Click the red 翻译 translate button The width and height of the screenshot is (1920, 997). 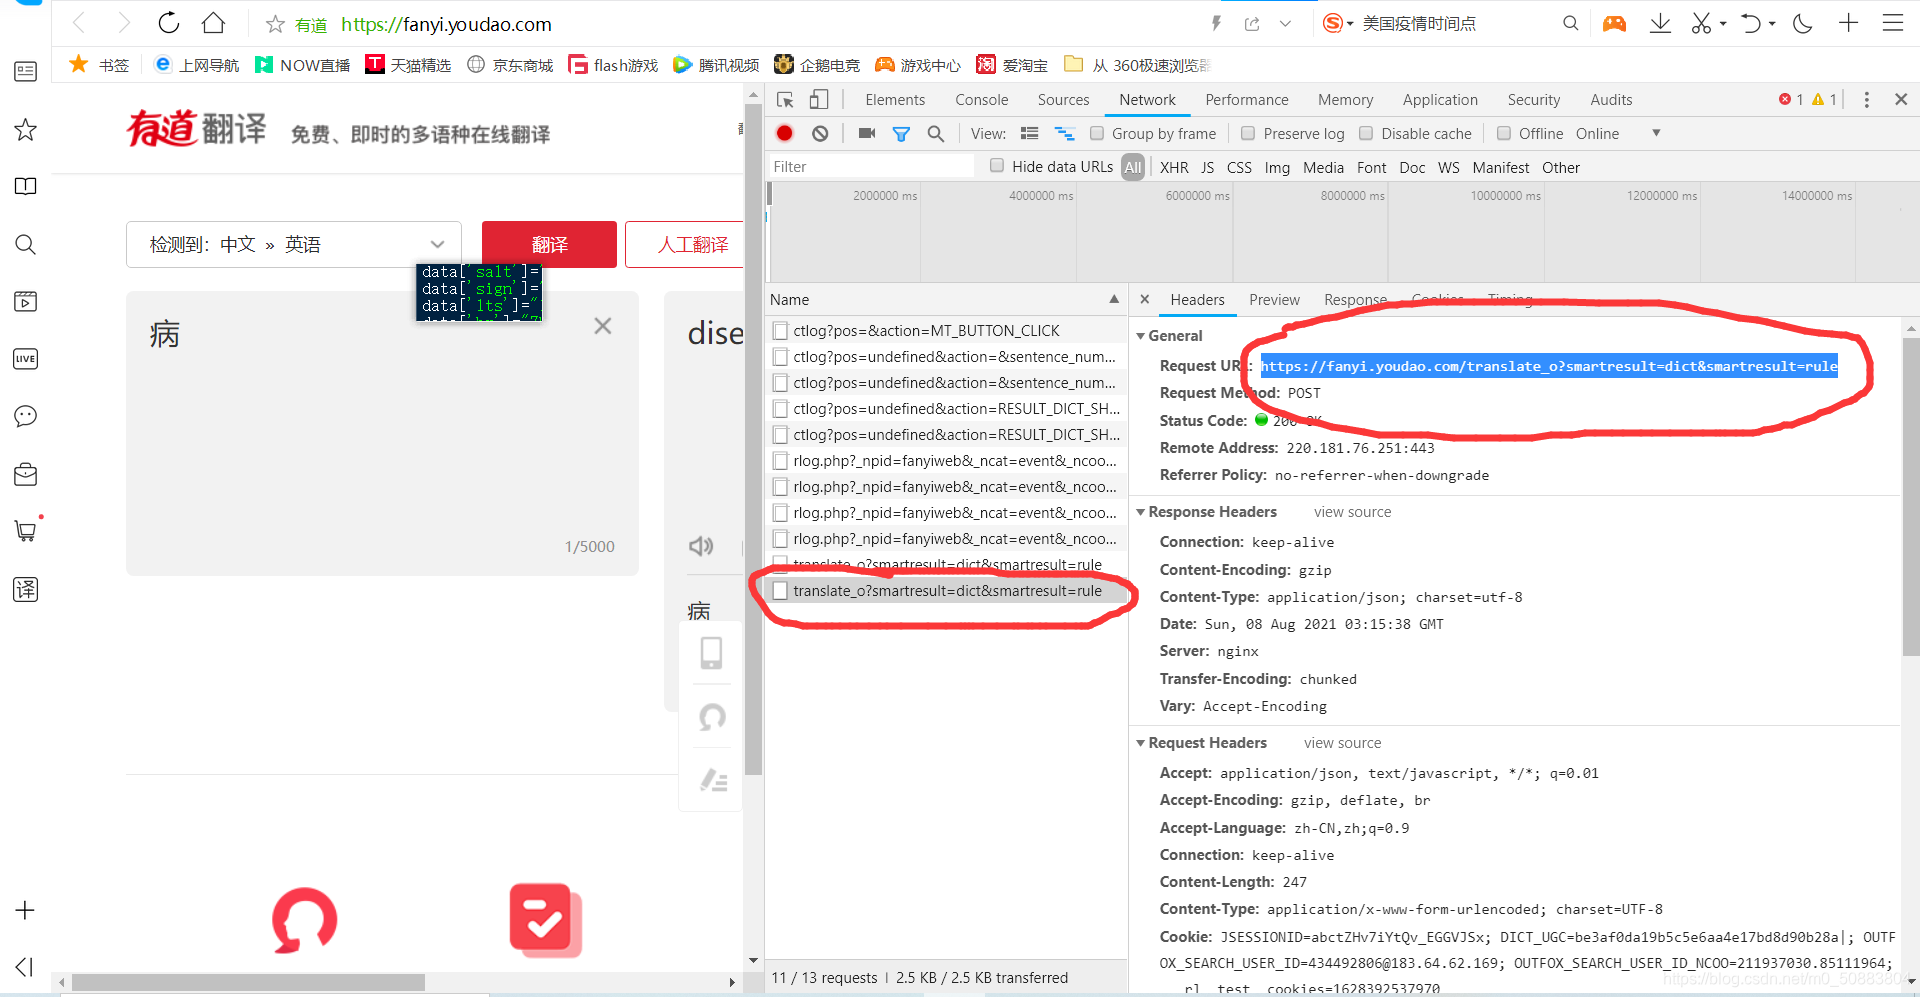point(549,244)
